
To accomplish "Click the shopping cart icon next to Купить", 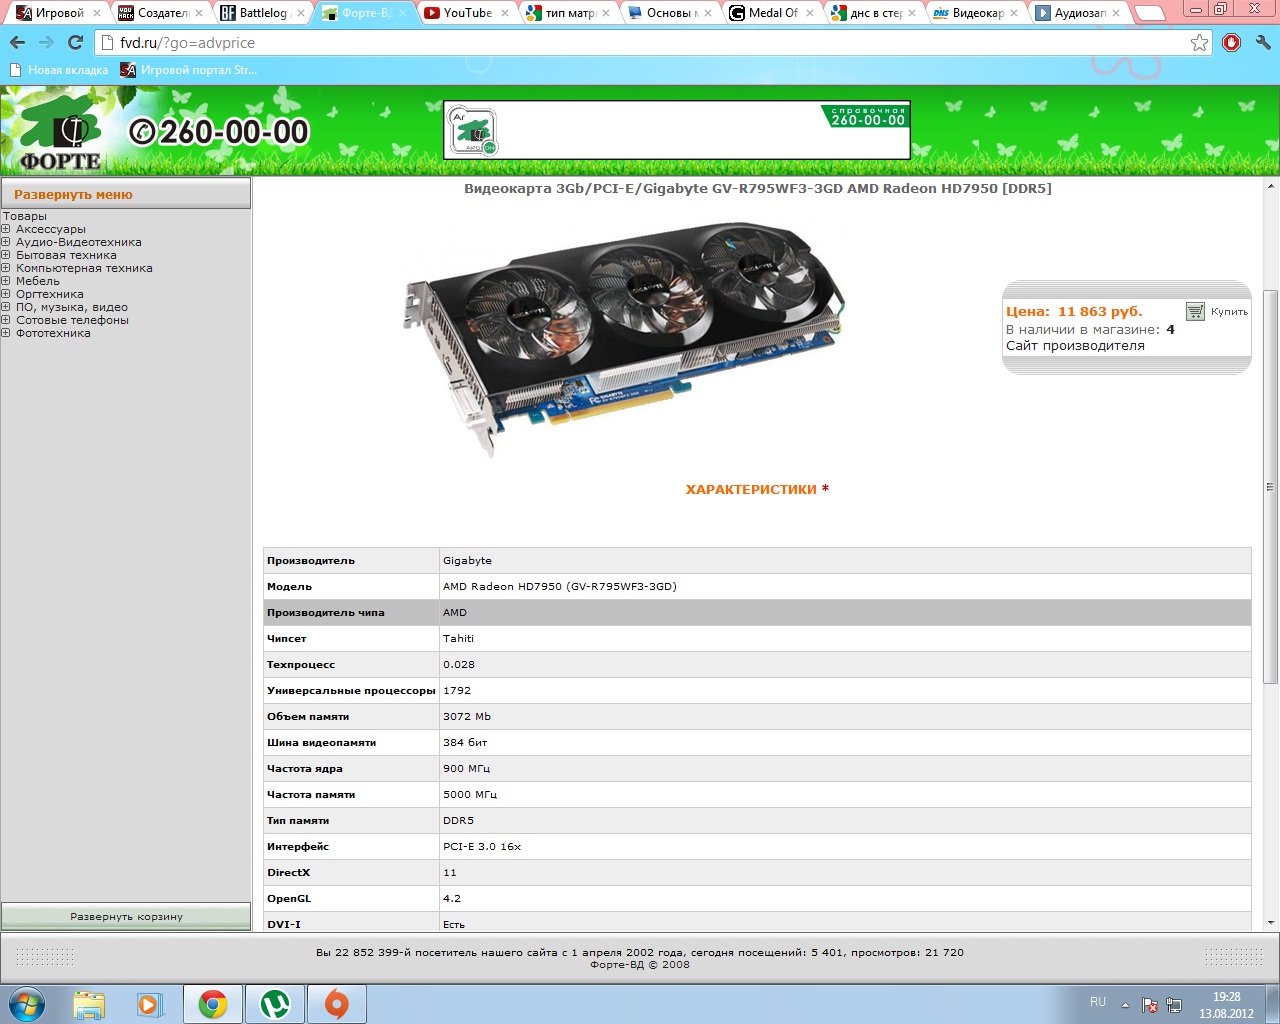I will coord(1195,312).
